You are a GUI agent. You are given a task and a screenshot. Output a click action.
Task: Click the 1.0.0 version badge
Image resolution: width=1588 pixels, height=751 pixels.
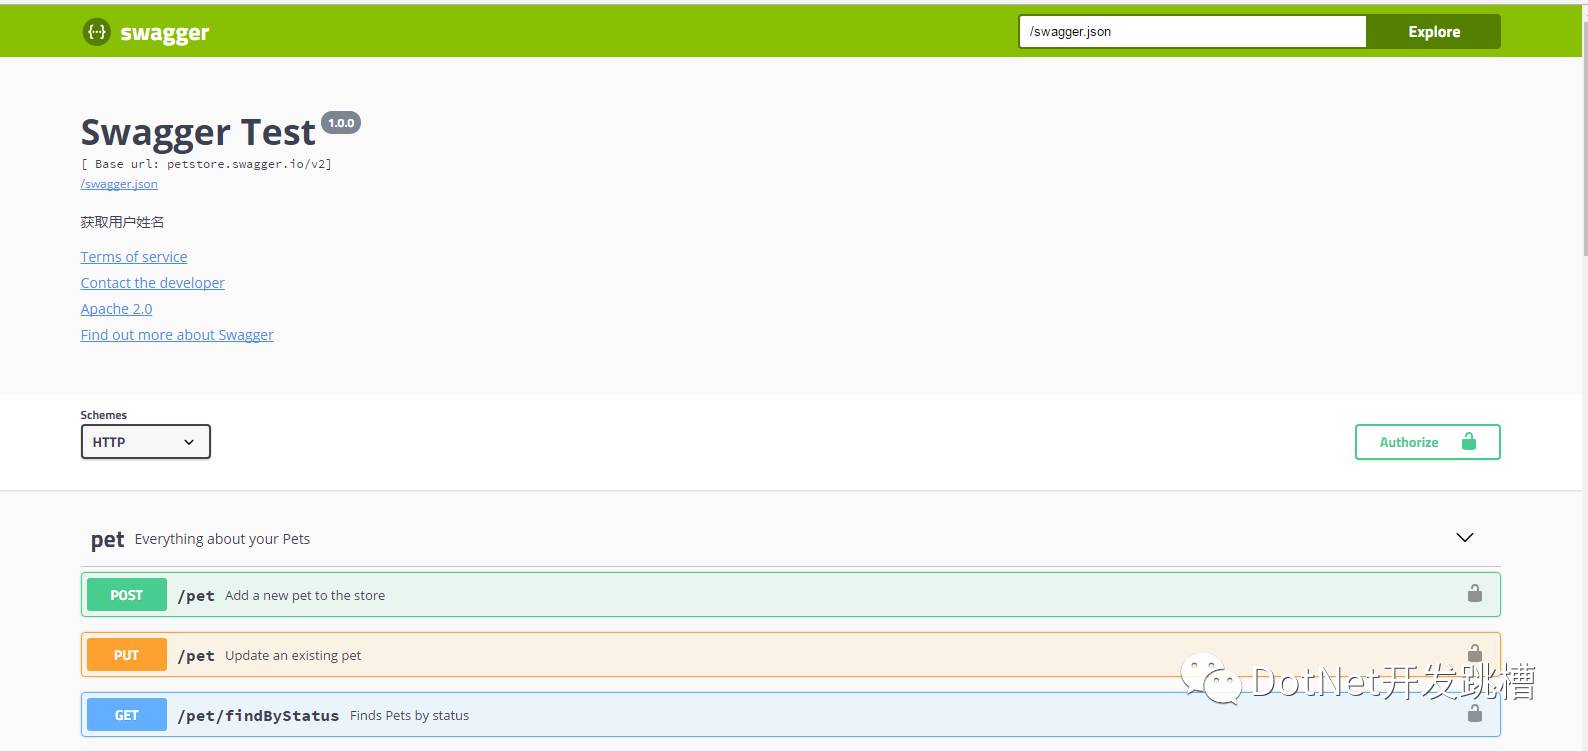click(x=341, y=123)
